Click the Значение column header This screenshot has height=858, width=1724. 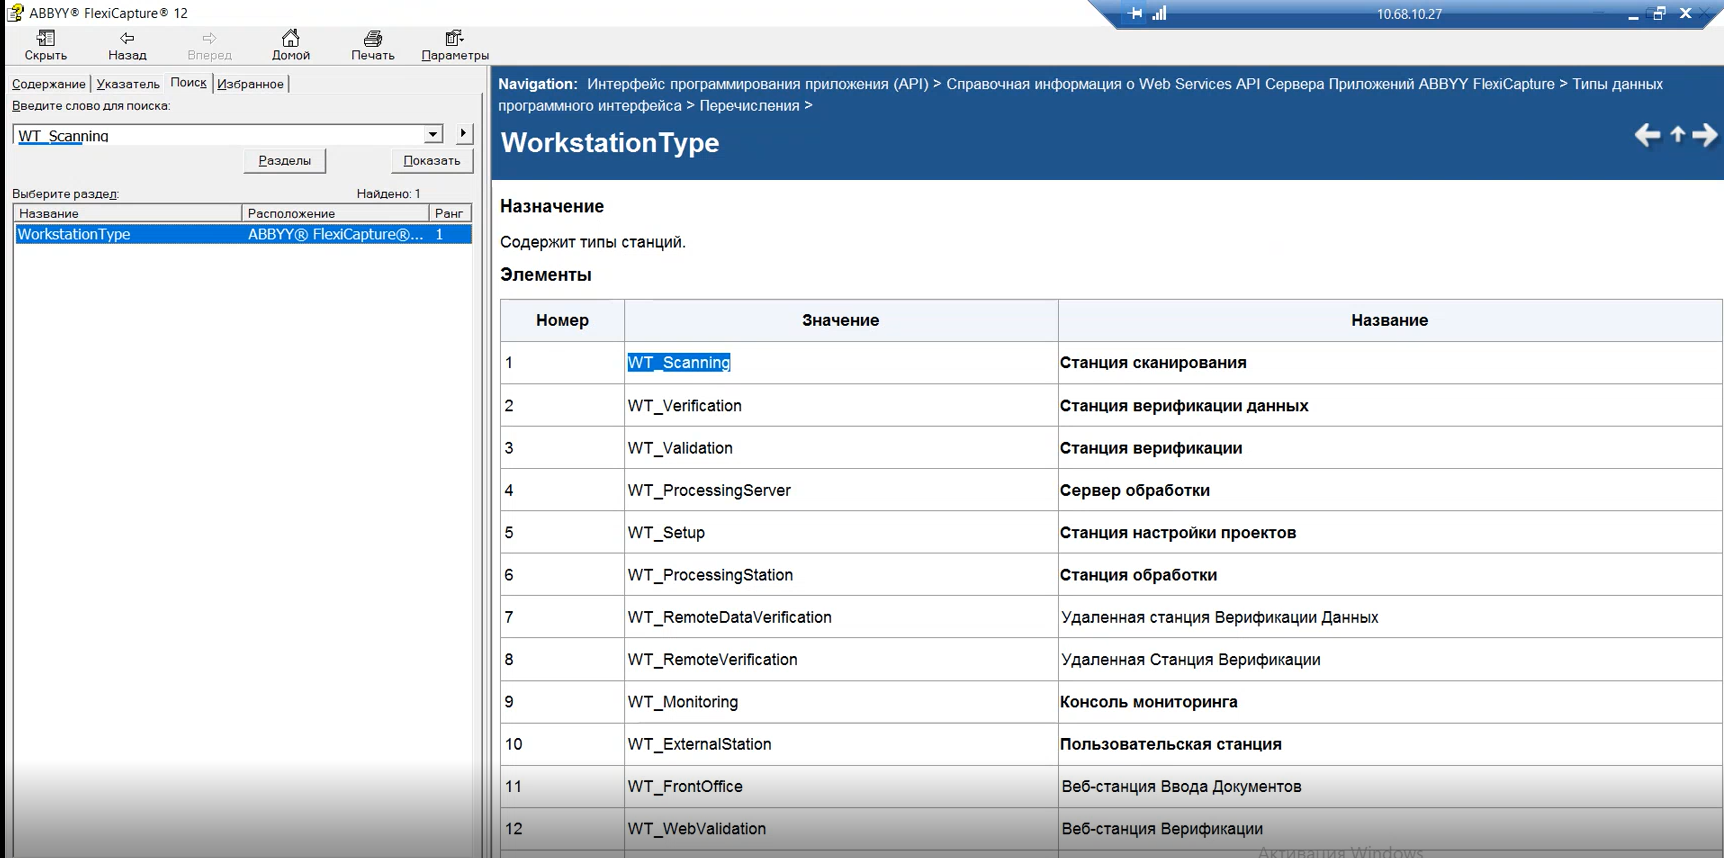point(841,321)
